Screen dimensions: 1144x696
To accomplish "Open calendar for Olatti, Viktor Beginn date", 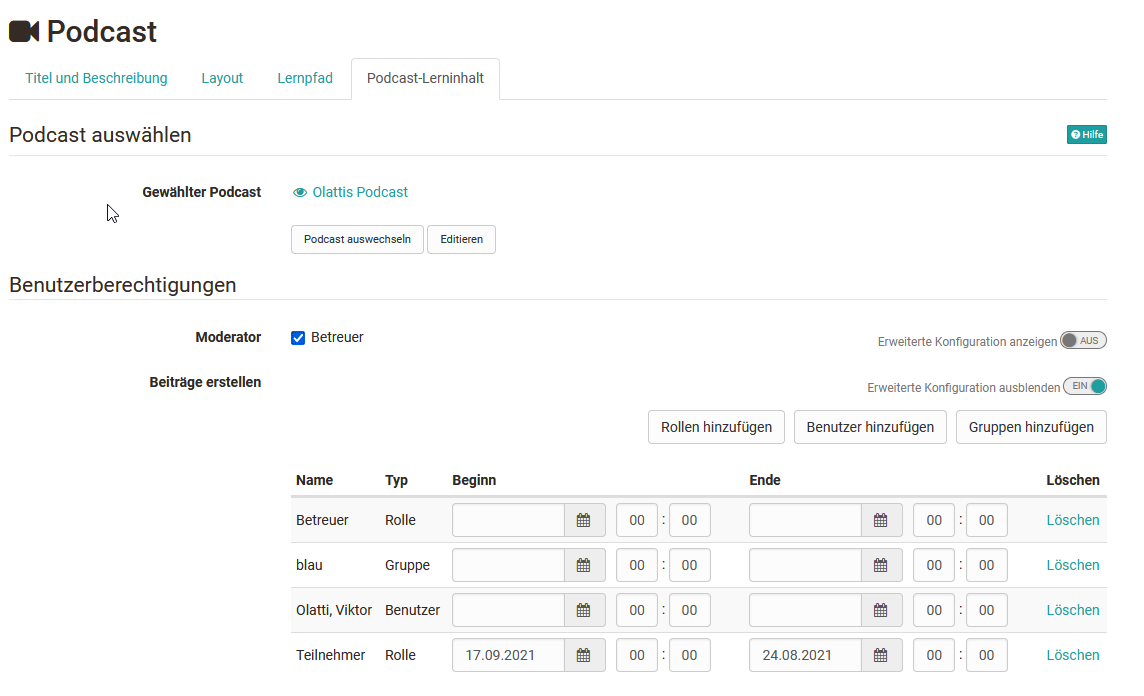I will 584,610.
